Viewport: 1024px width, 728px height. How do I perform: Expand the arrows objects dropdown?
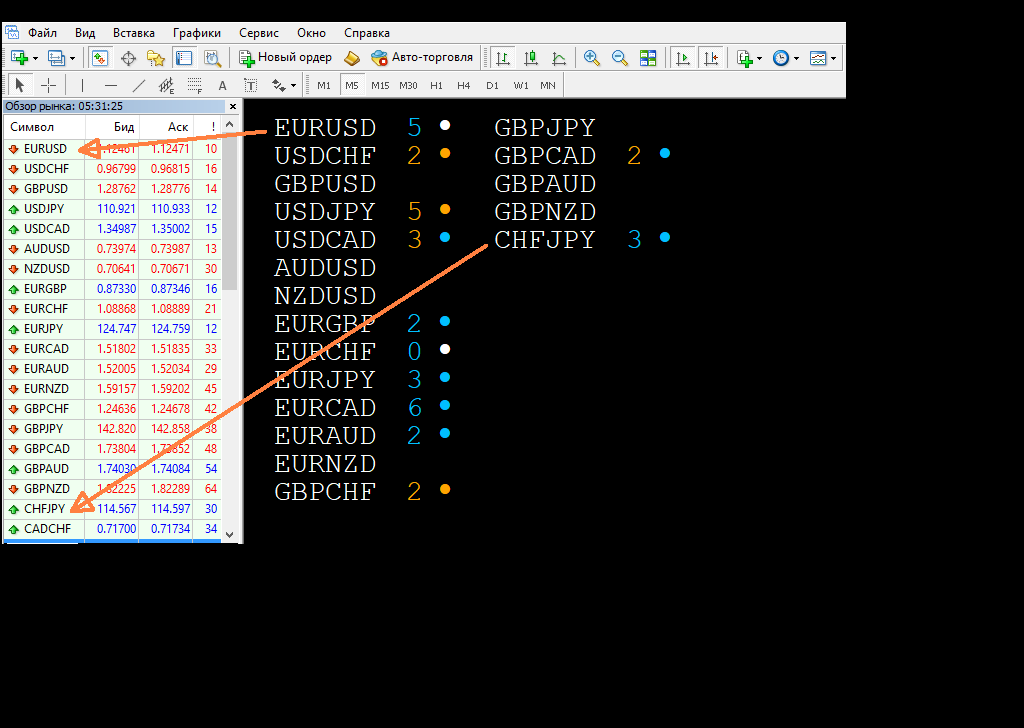pos(293,86)
